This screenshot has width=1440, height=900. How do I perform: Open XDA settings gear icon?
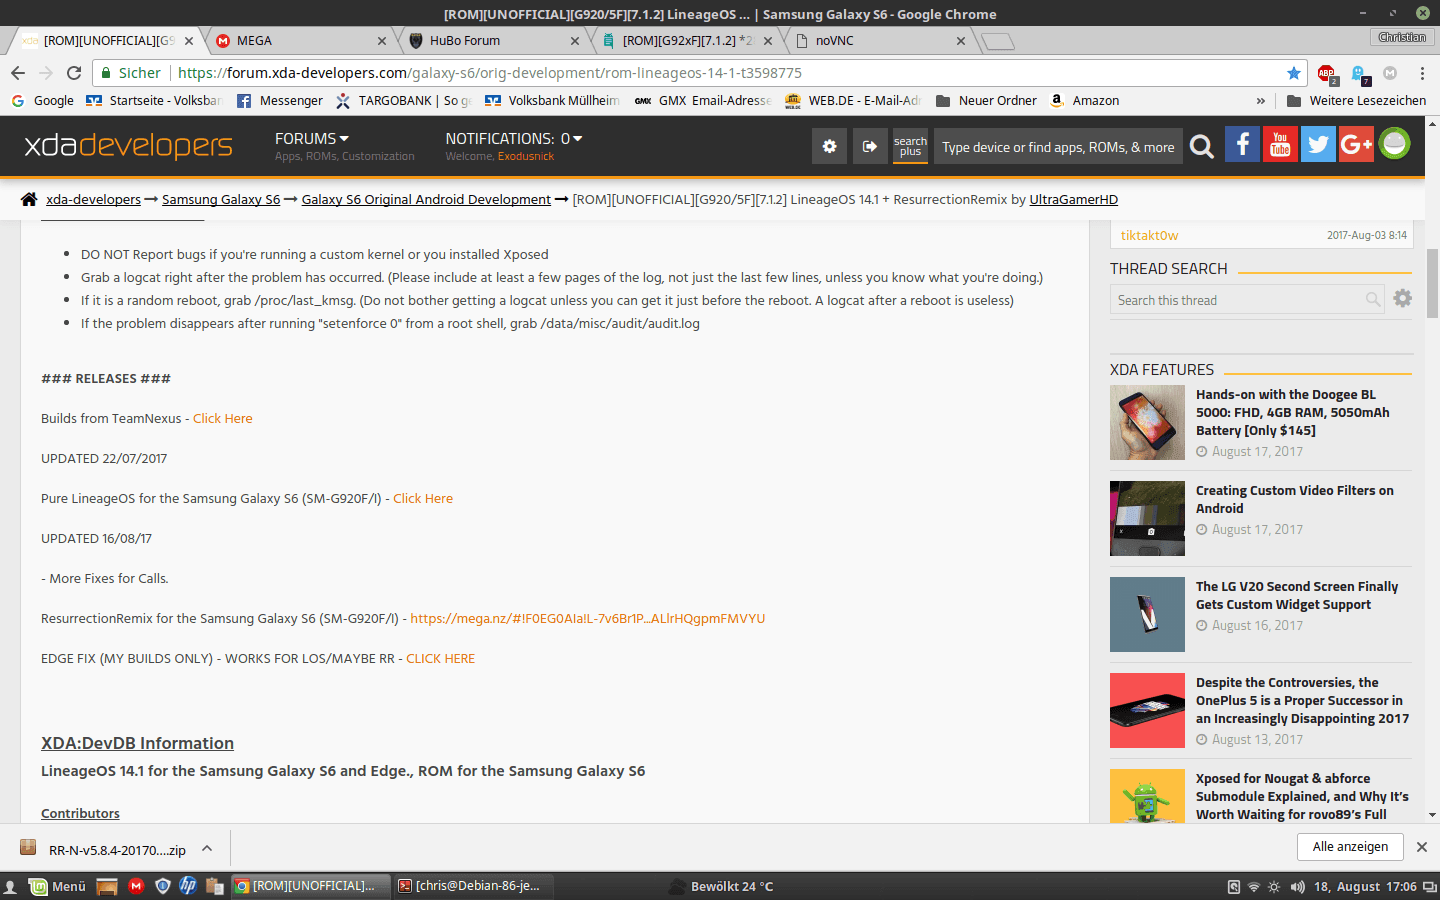pos(829,146)
